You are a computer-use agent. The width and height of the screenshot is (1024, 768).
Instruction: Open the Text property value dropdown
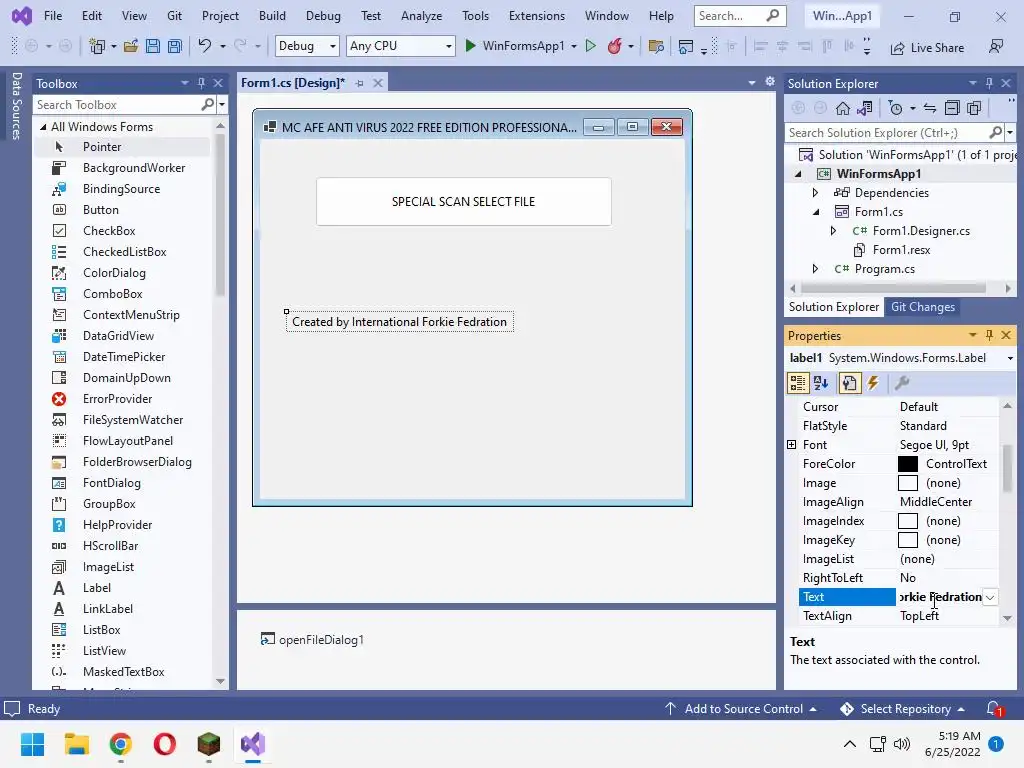pos(990,597)
